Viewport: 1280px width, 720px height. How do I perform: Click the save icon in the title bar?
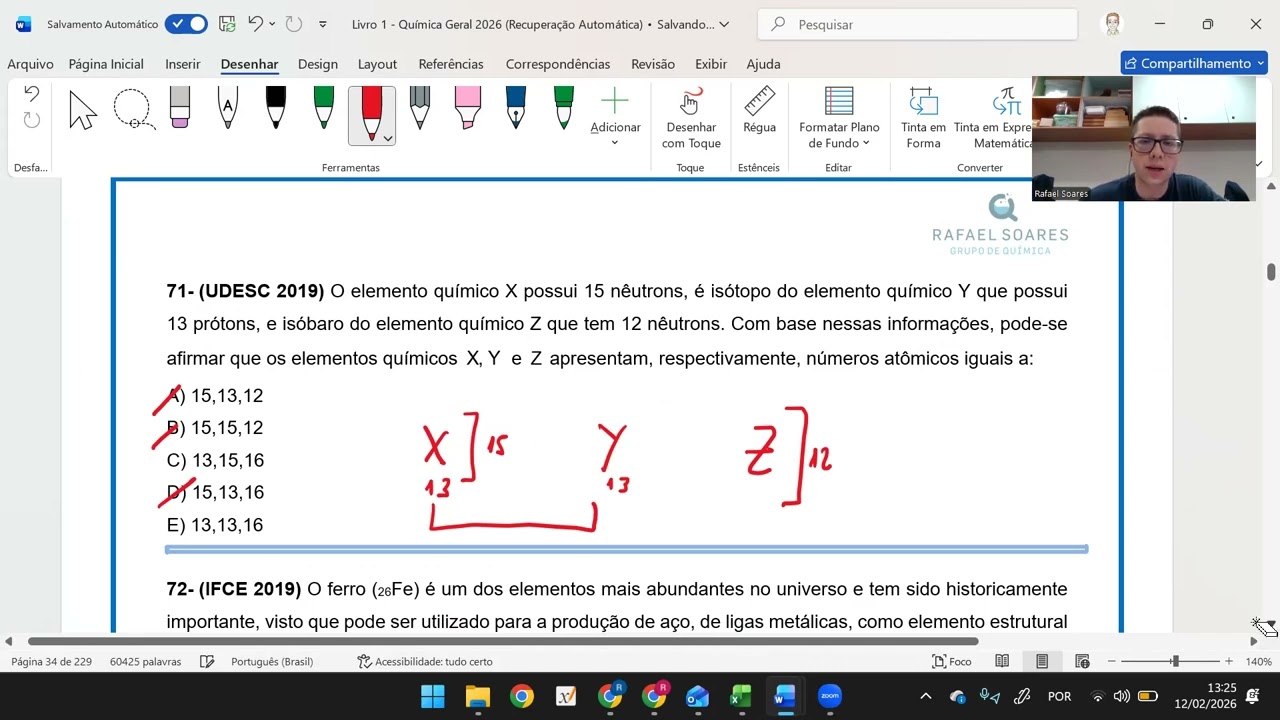(227, 24)
